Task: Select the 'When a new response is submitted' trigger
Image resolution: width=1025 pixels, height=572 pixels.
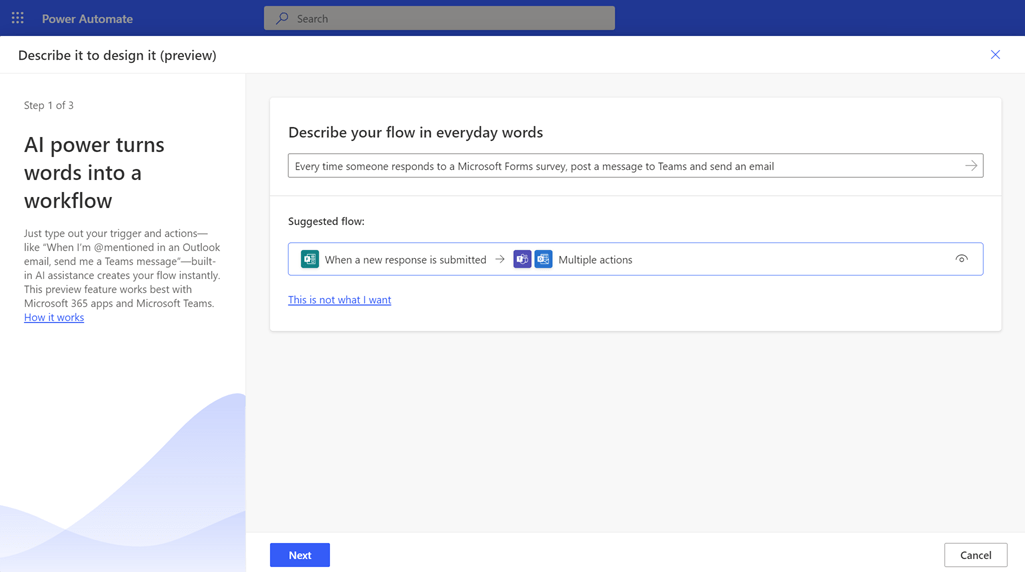Action: pos(405,260)
